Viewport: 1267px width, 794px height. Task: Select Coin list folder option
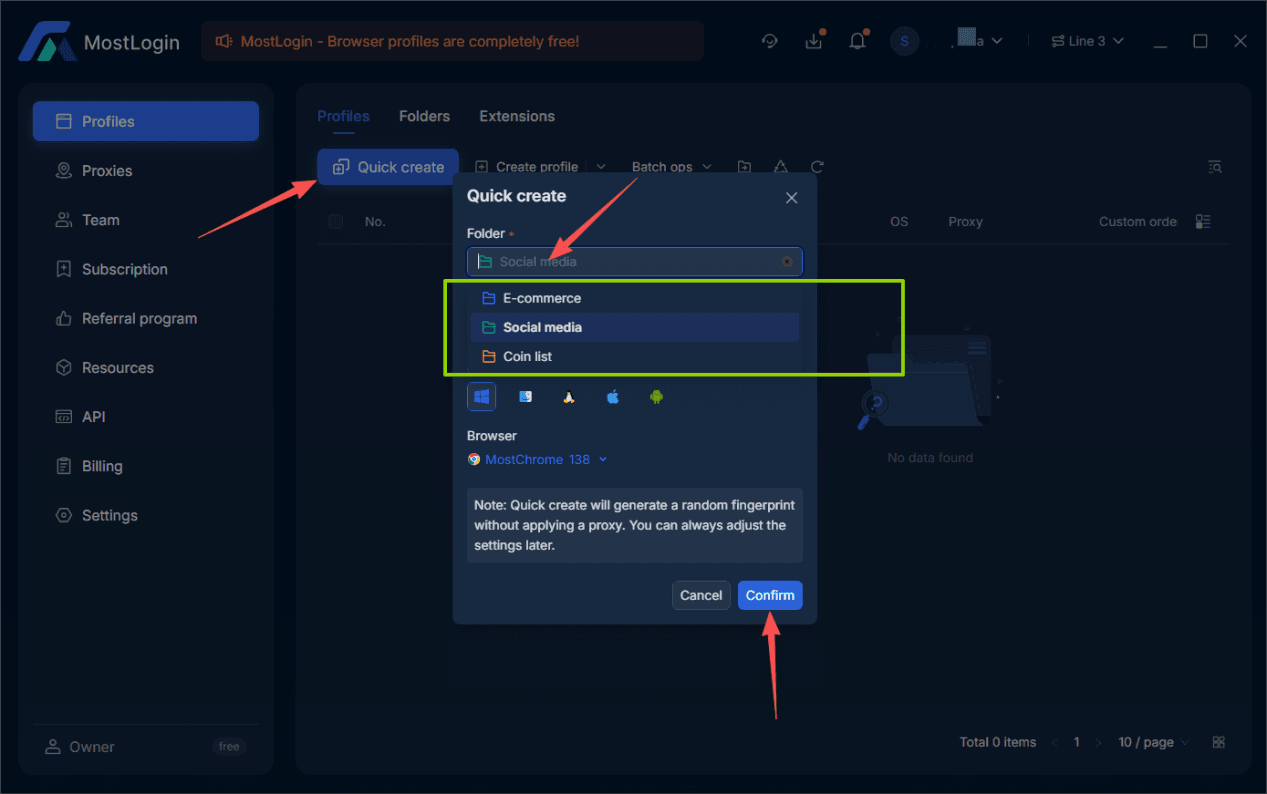[x=634, y=356]
